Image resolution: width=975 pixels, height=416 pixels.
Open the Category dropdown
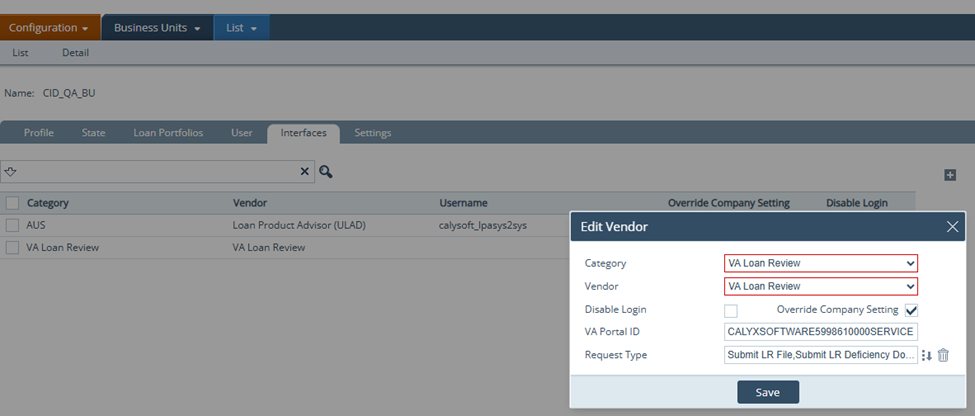(820, 263)
